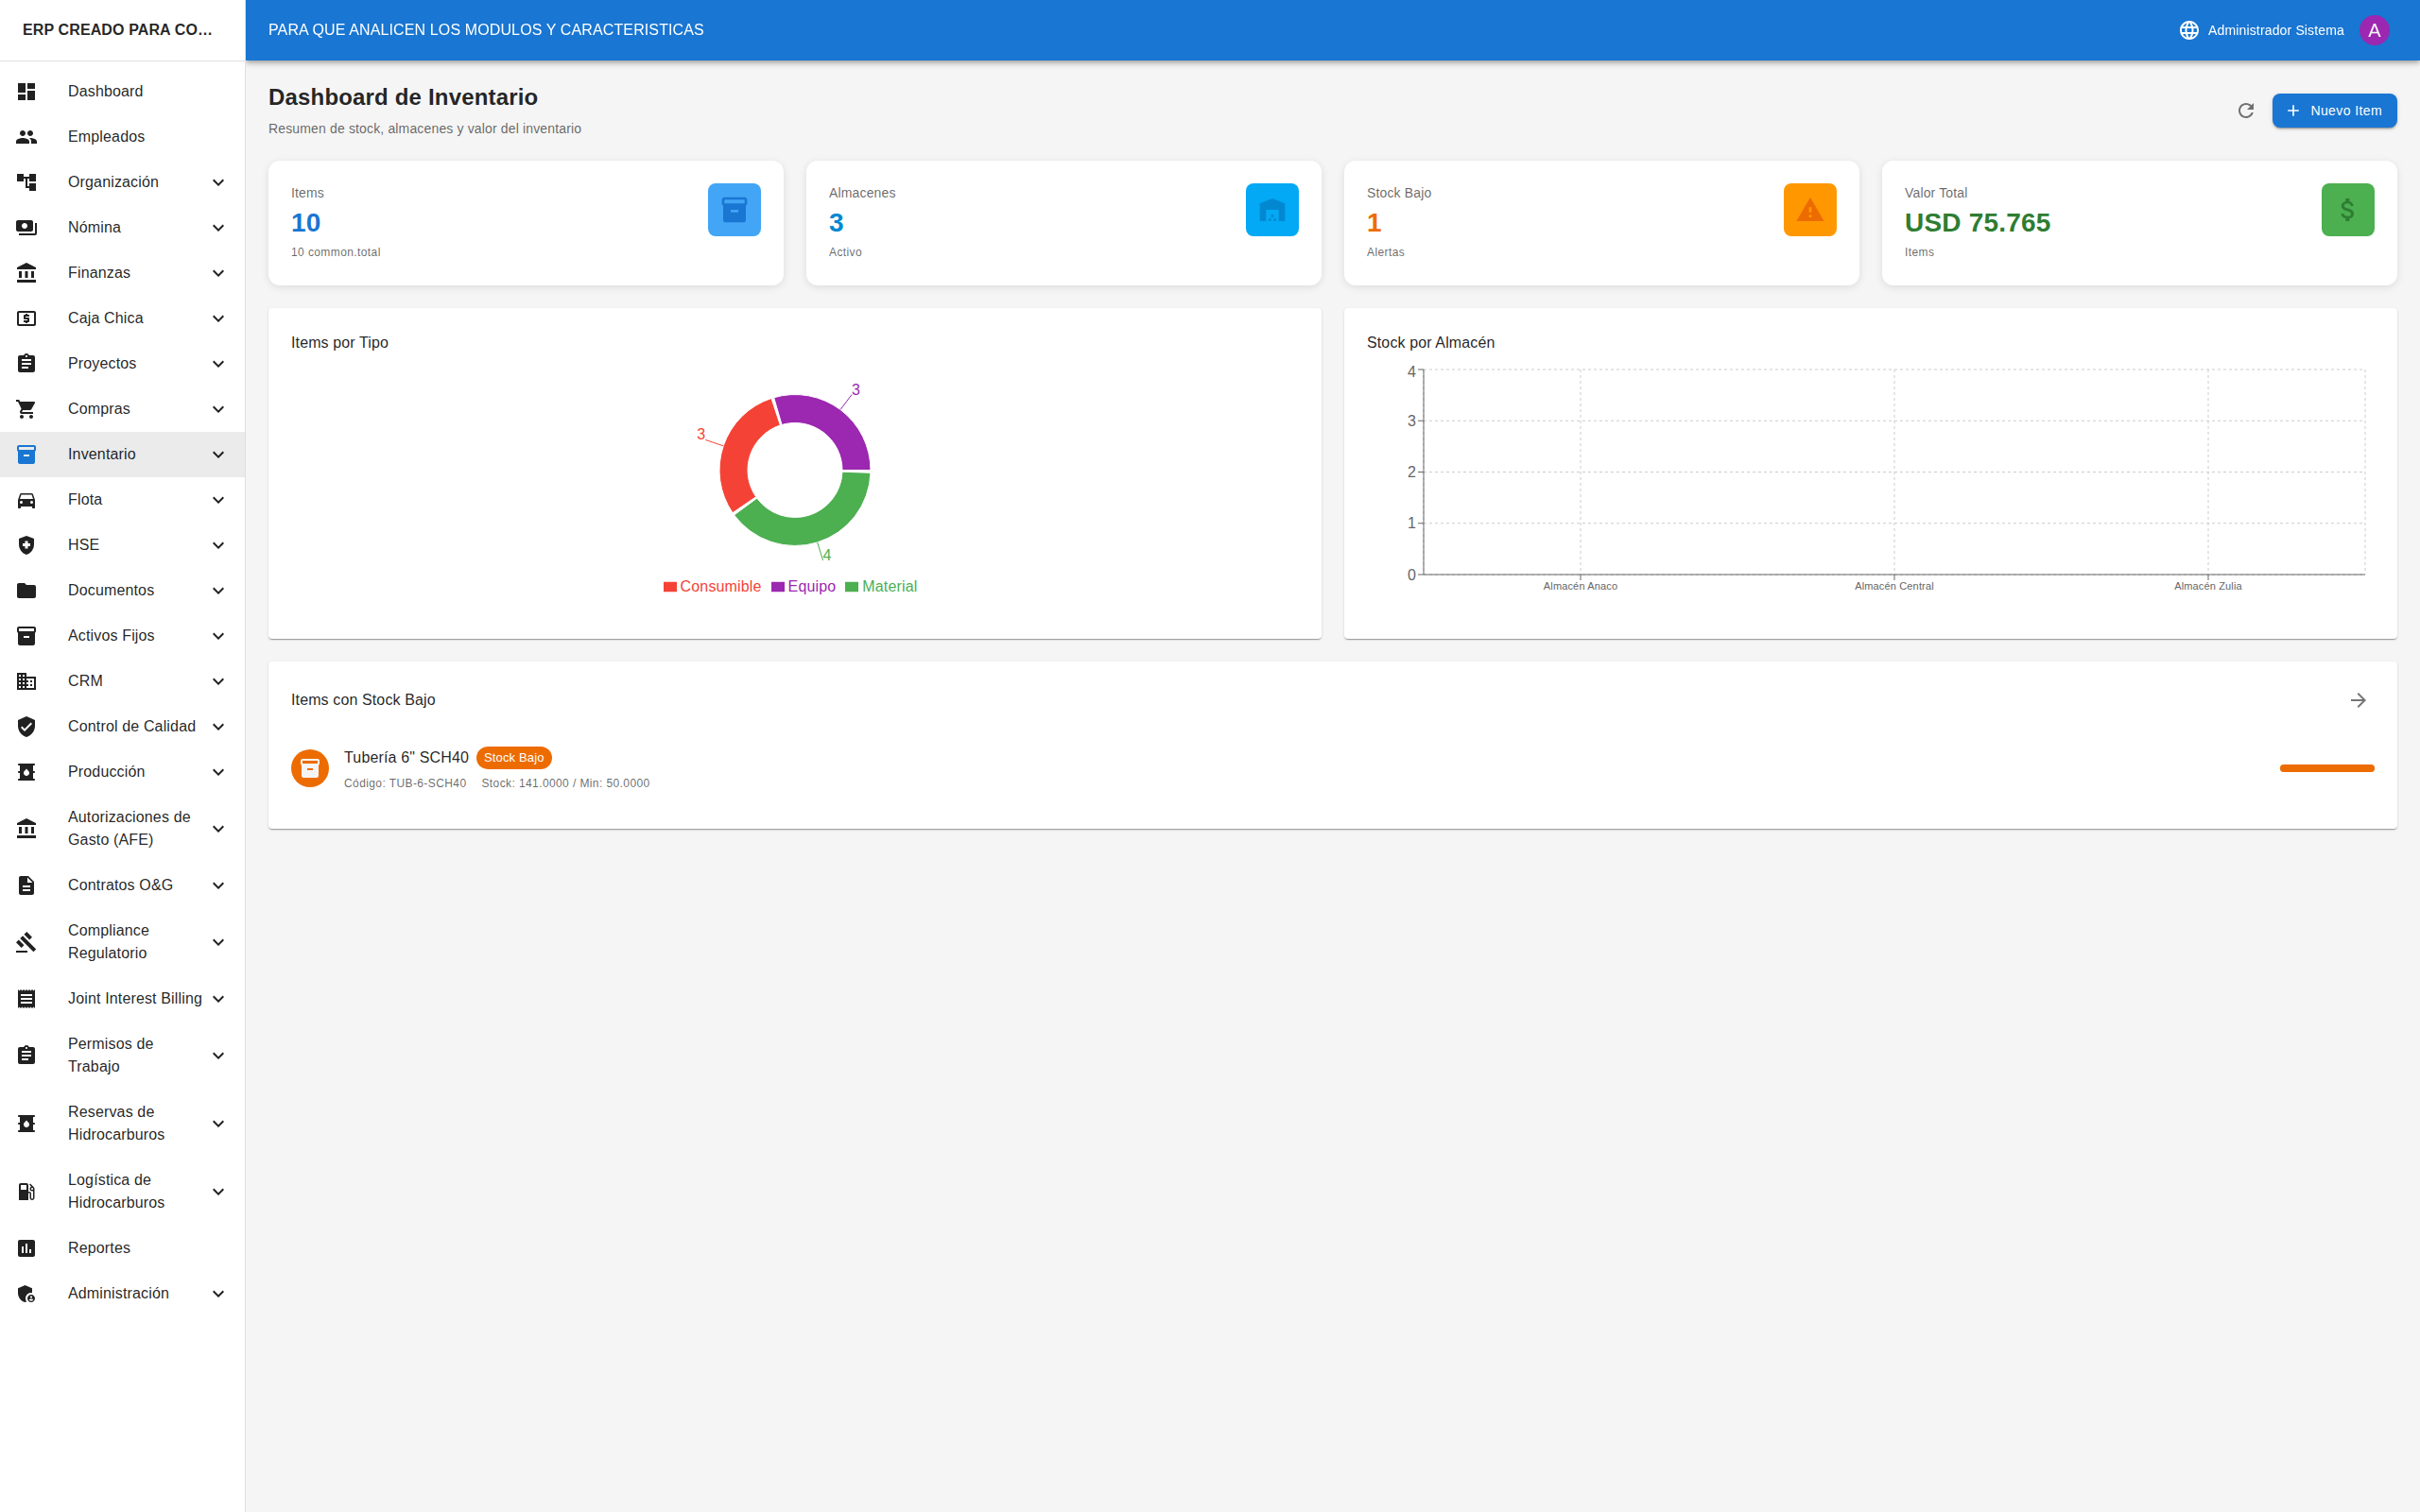
Task: Click the CRM building icon
Action: coord(26,681)
